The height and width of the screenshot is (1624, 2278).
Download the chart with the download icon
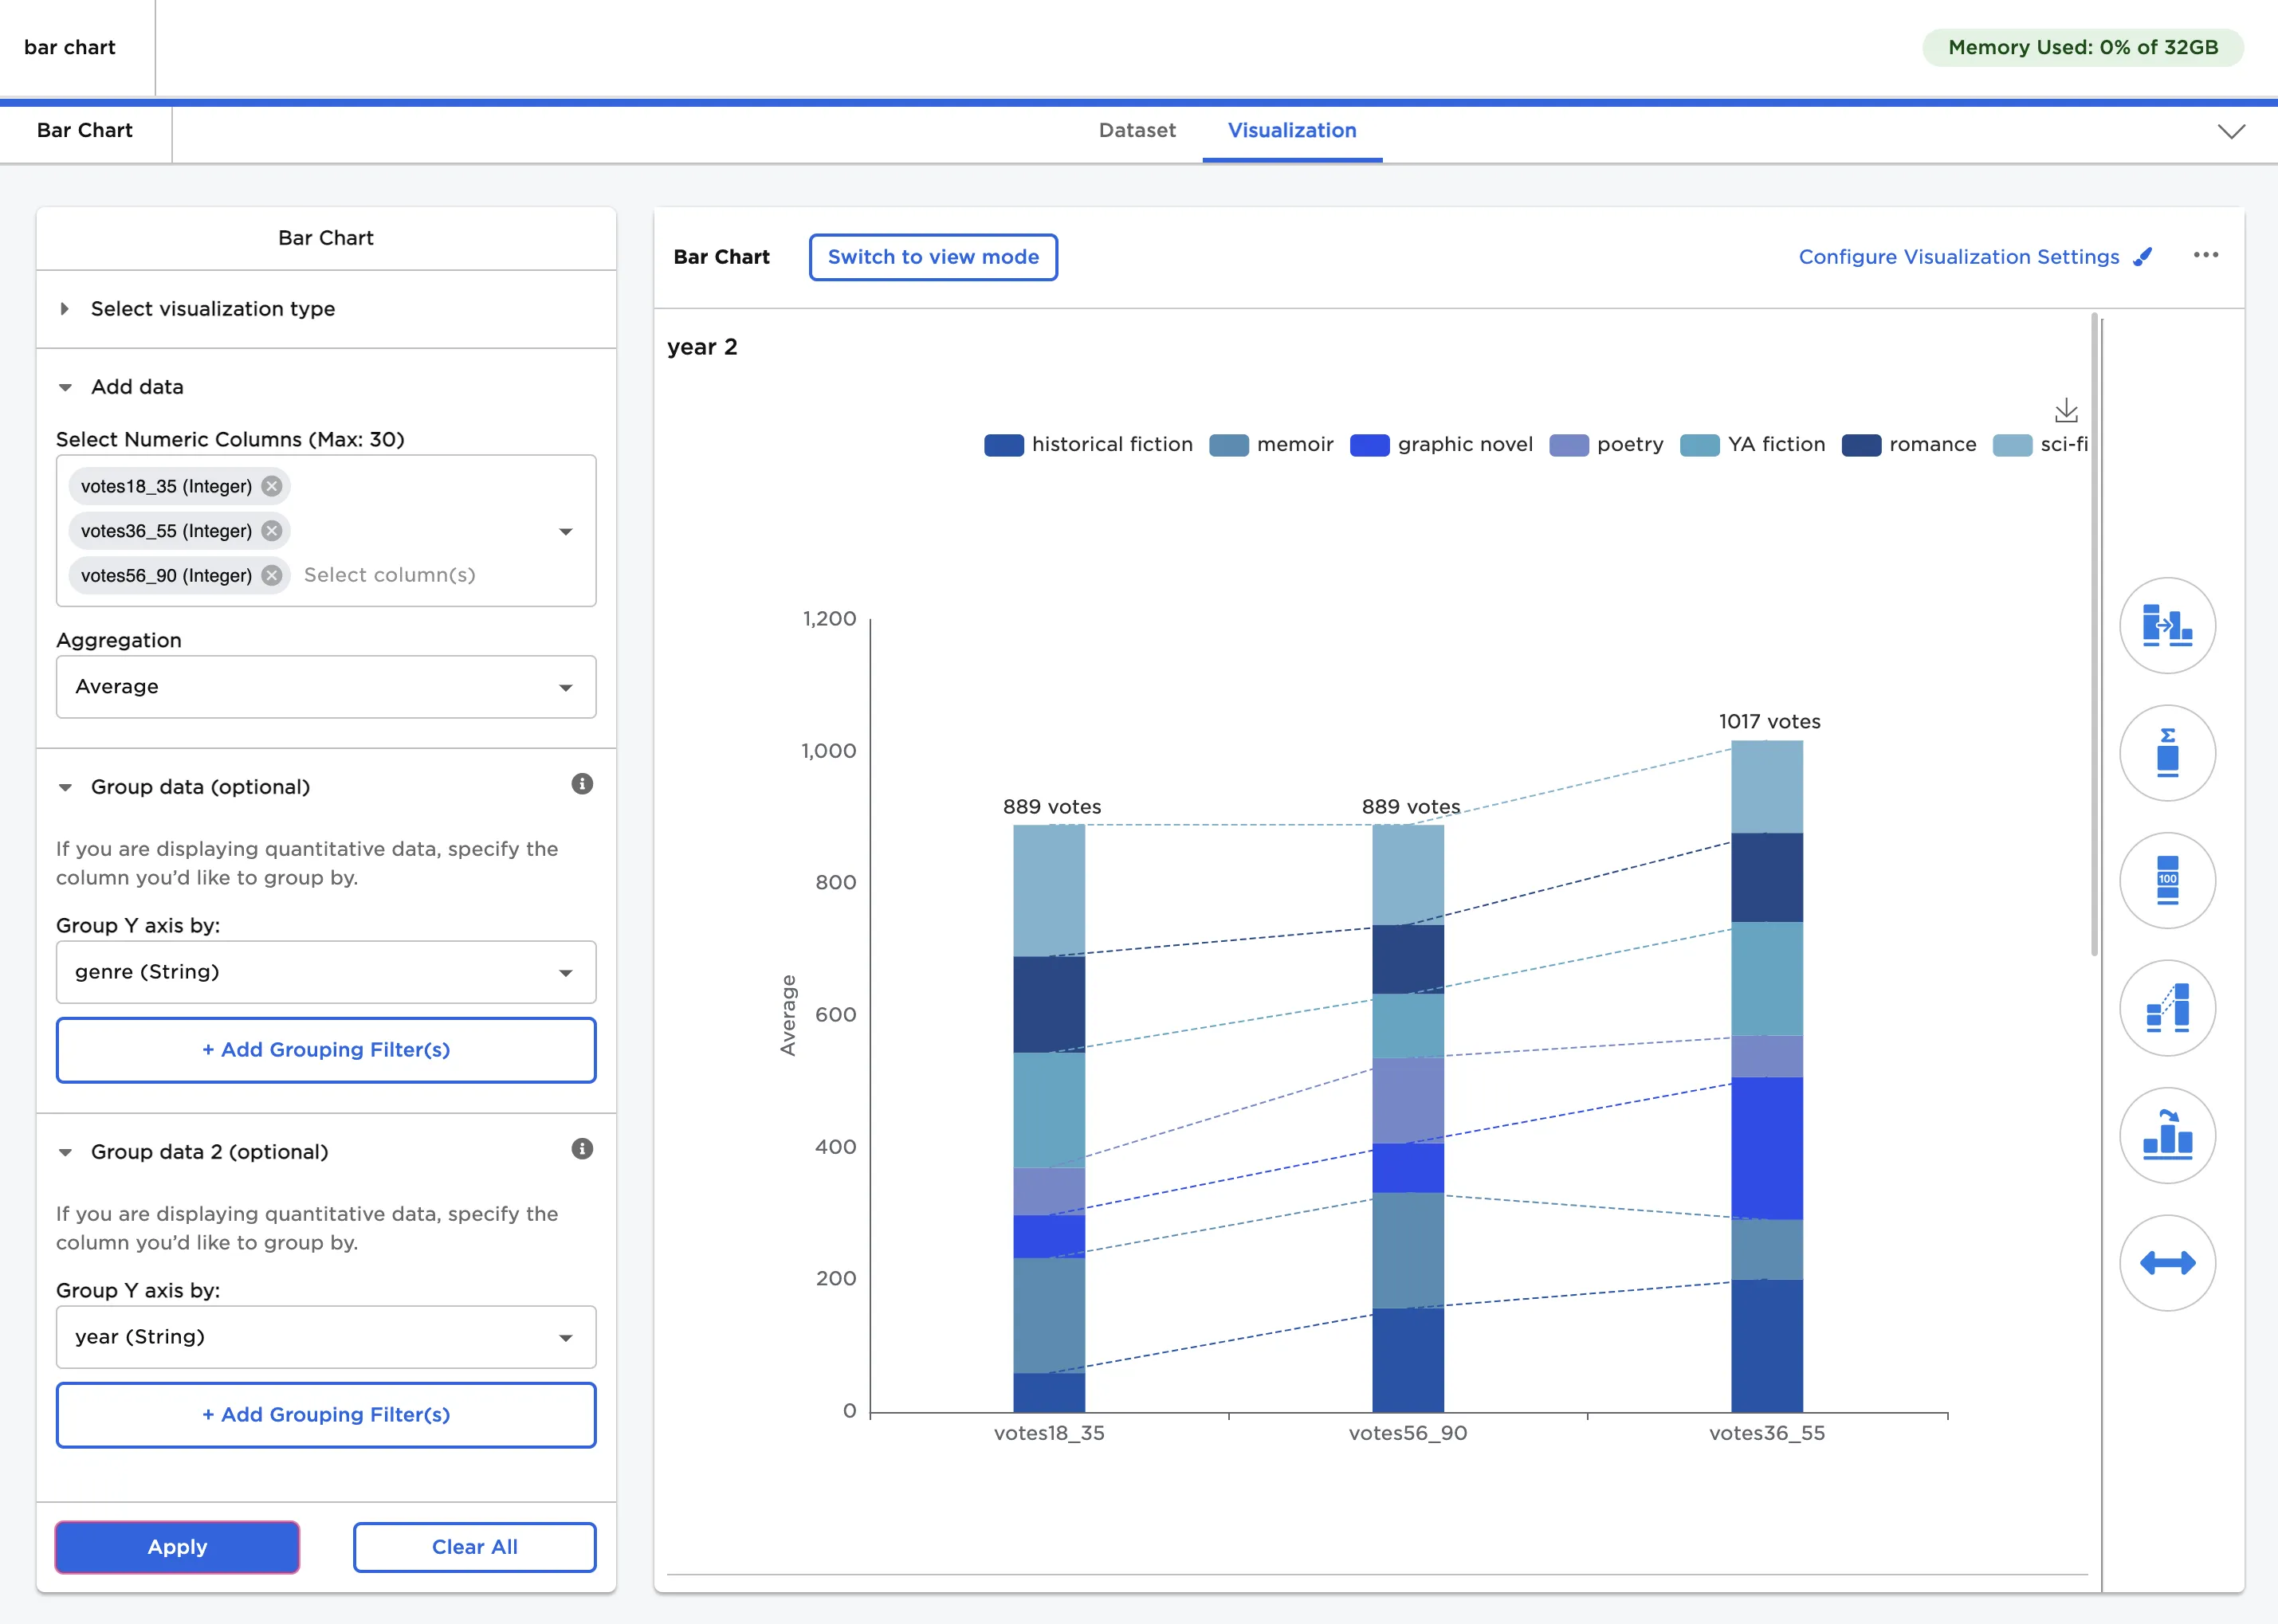pos(2065,410)
